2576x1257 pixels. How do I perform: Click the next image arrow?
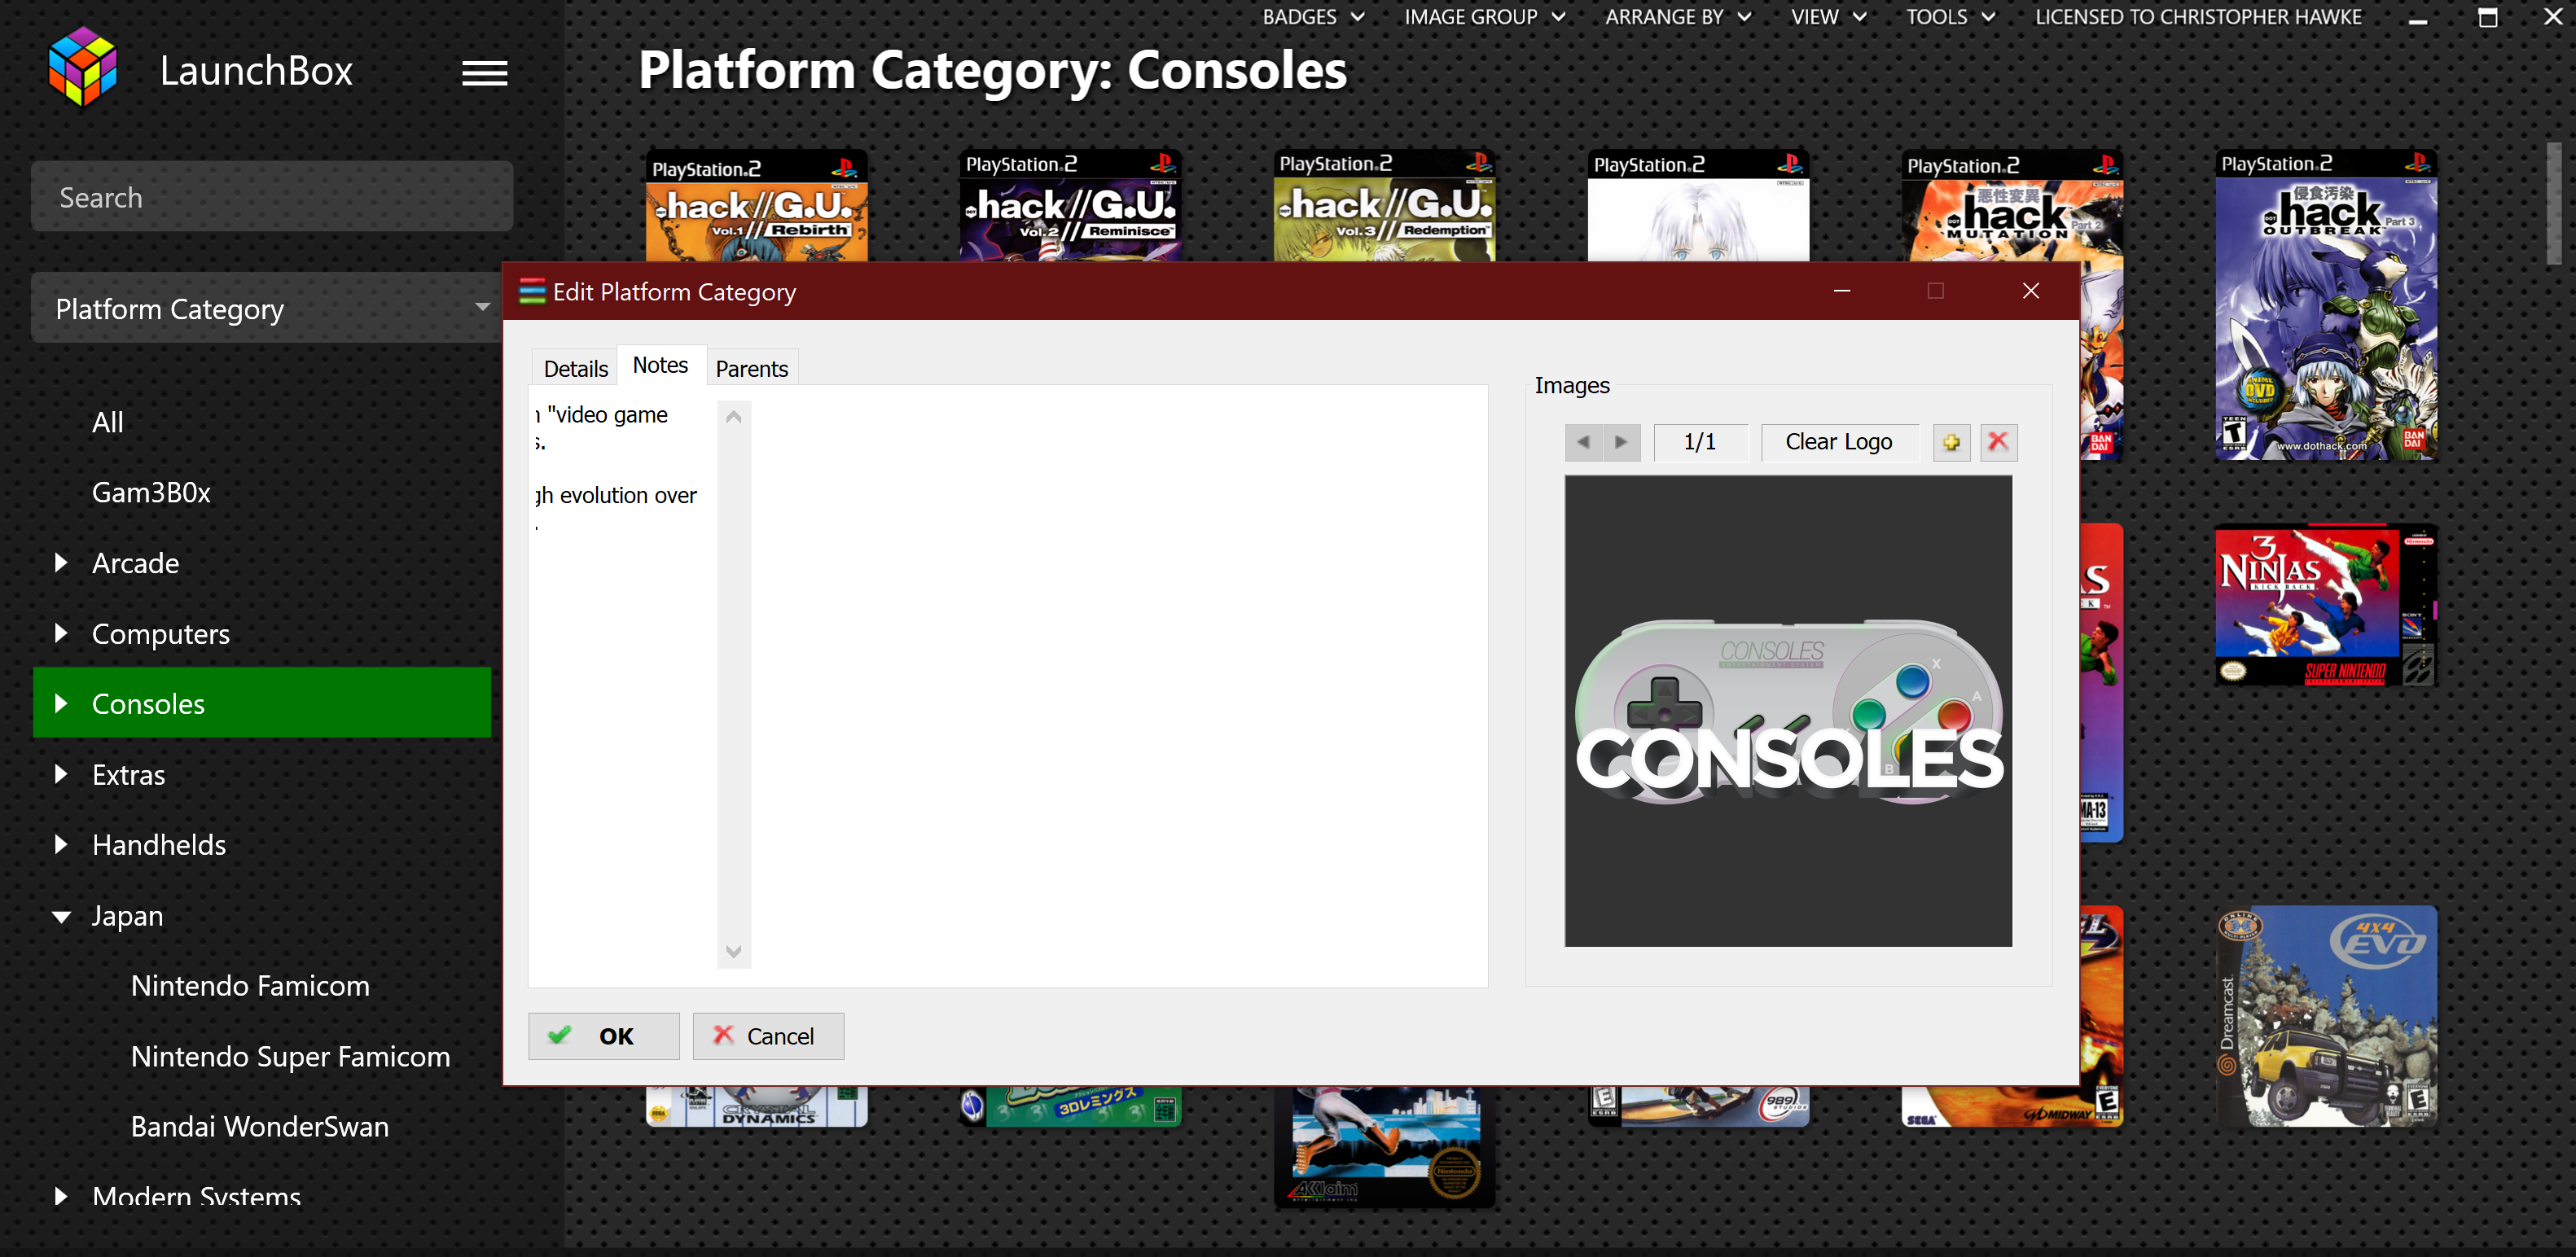pos(1621,442)
